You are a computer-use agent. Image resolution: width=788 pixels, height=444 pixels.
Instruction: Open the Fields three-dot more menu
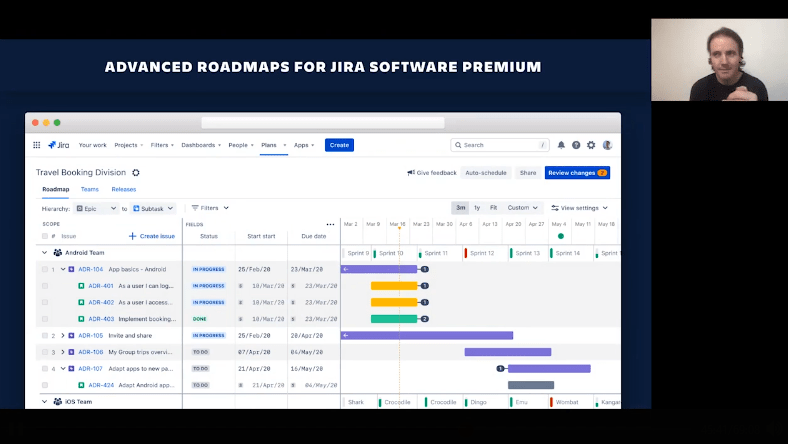coord(330,224)
